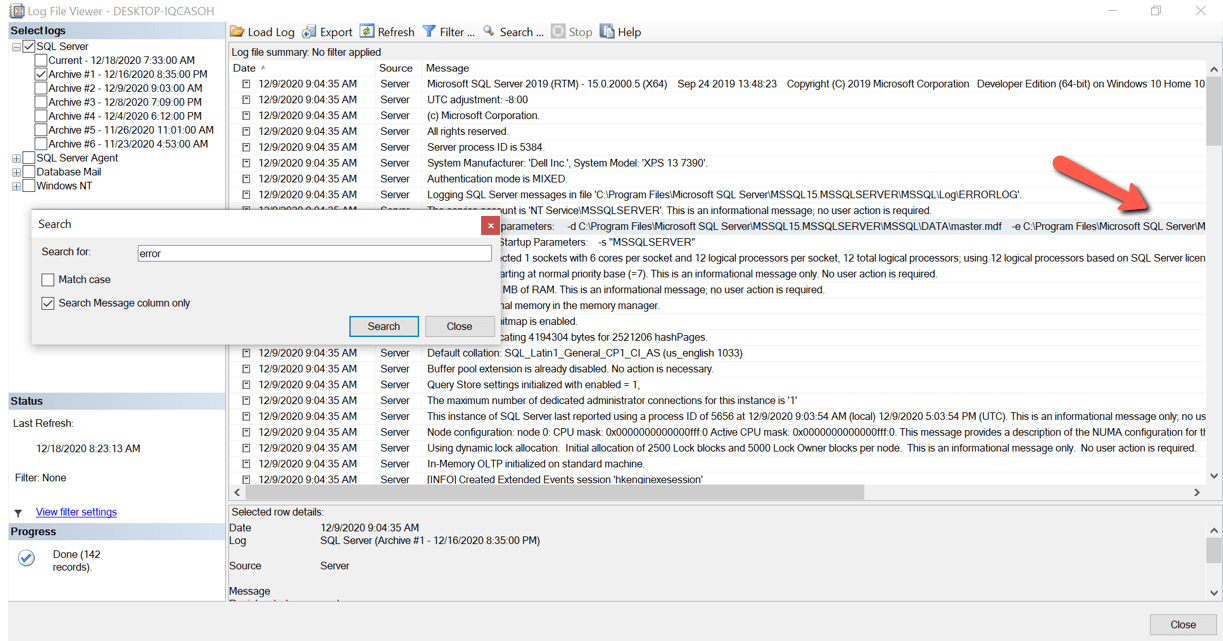Click the Source column header

[398, 68]
